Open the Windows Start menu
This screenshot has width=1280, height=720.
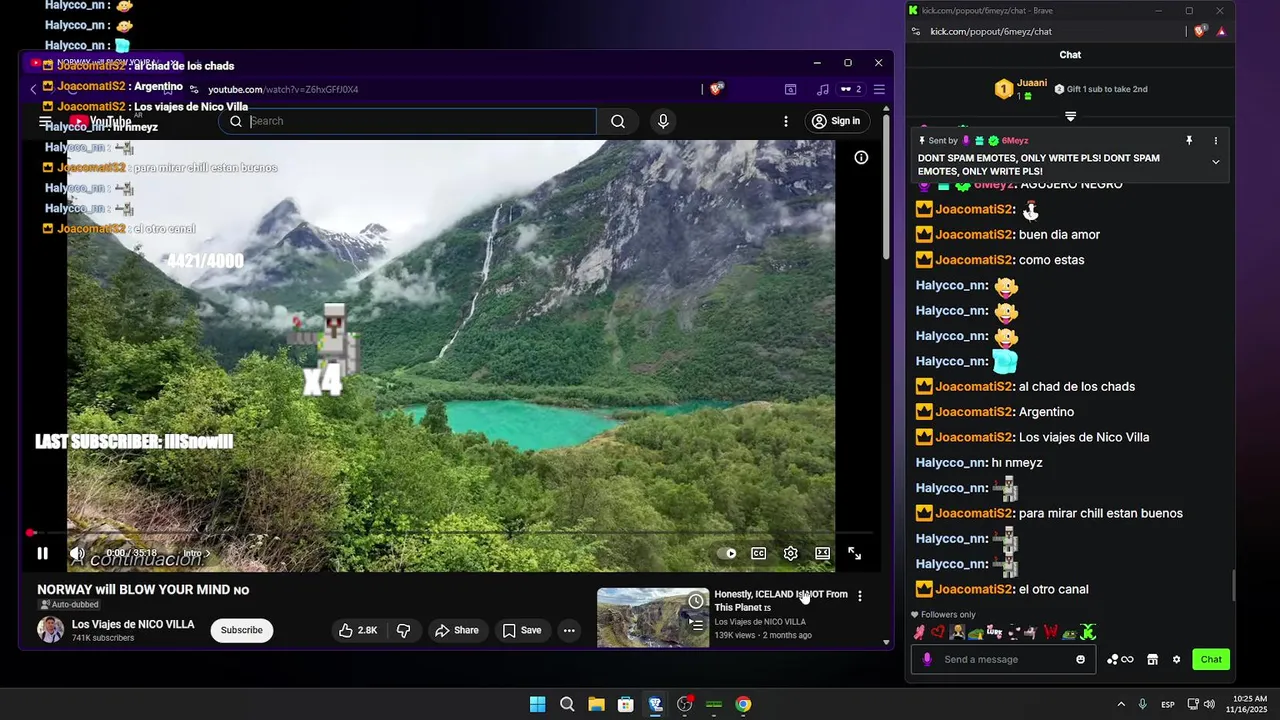click(x=537, y=704)
